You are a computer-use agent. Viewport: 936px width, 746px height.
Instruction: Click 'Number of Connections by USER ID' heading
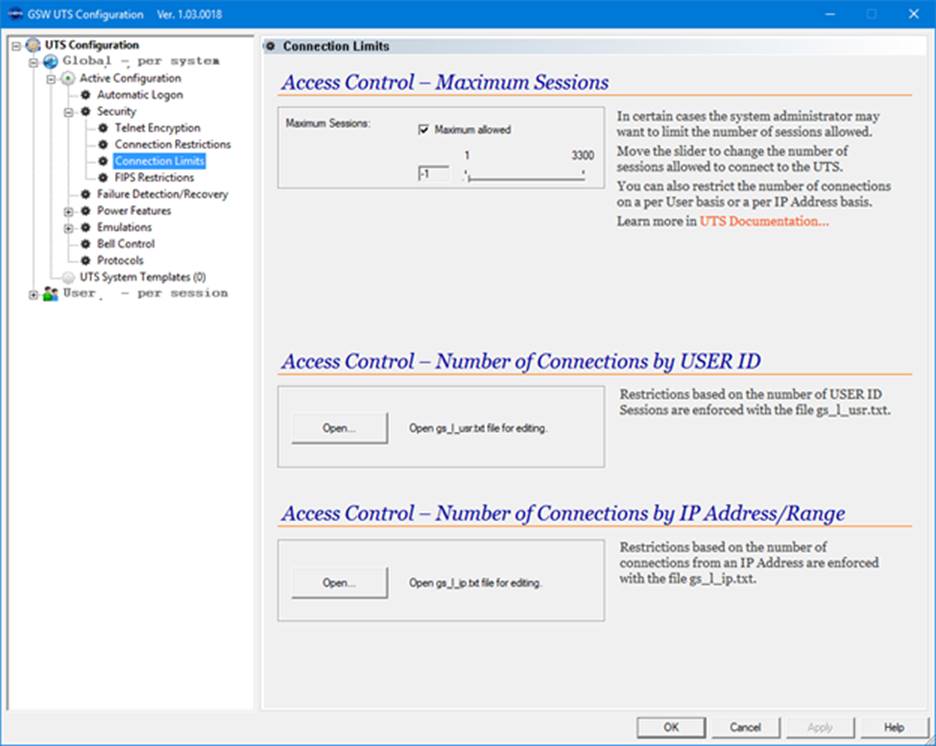(x=598, y=362)
